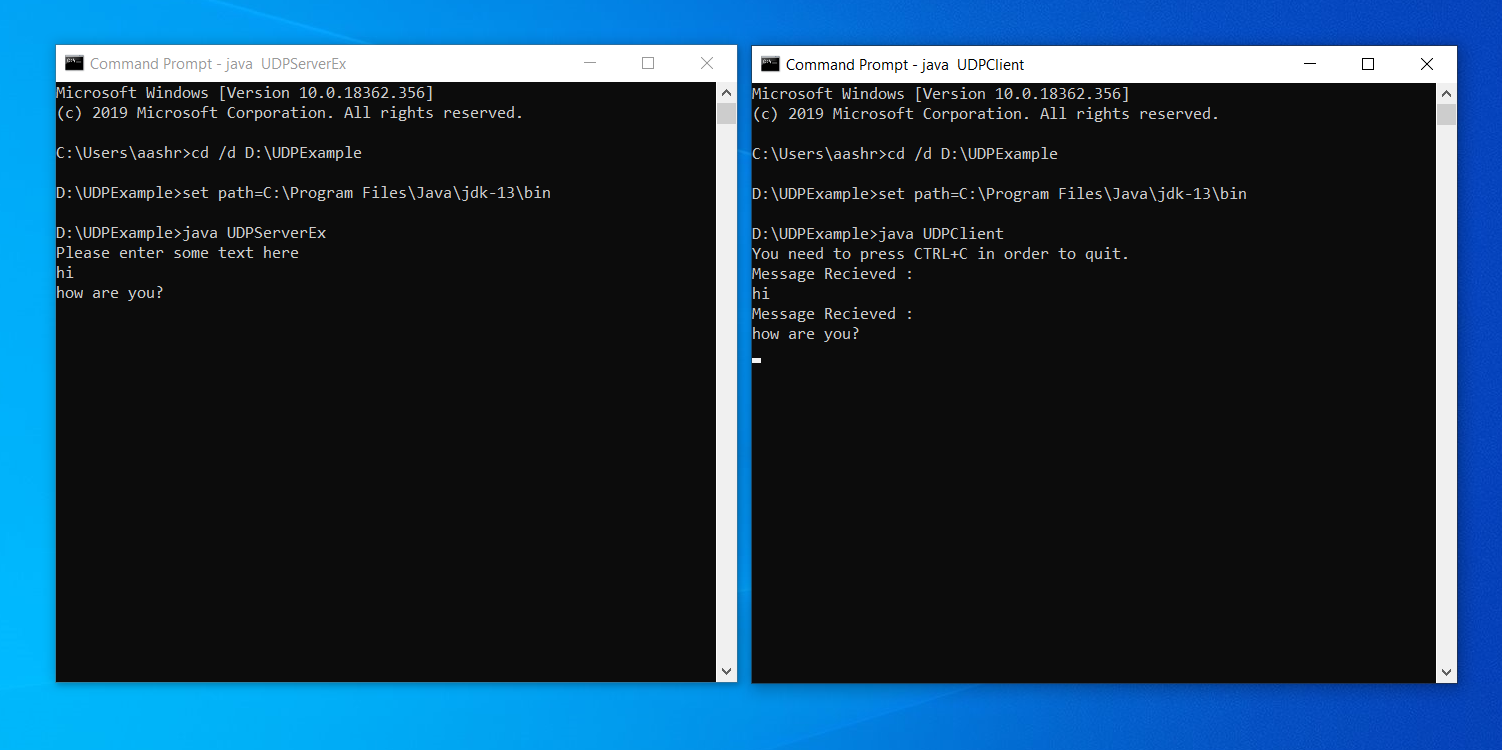
Task: Minimize the UDPServerEx Command Prompt window
Action: point(589,63)
